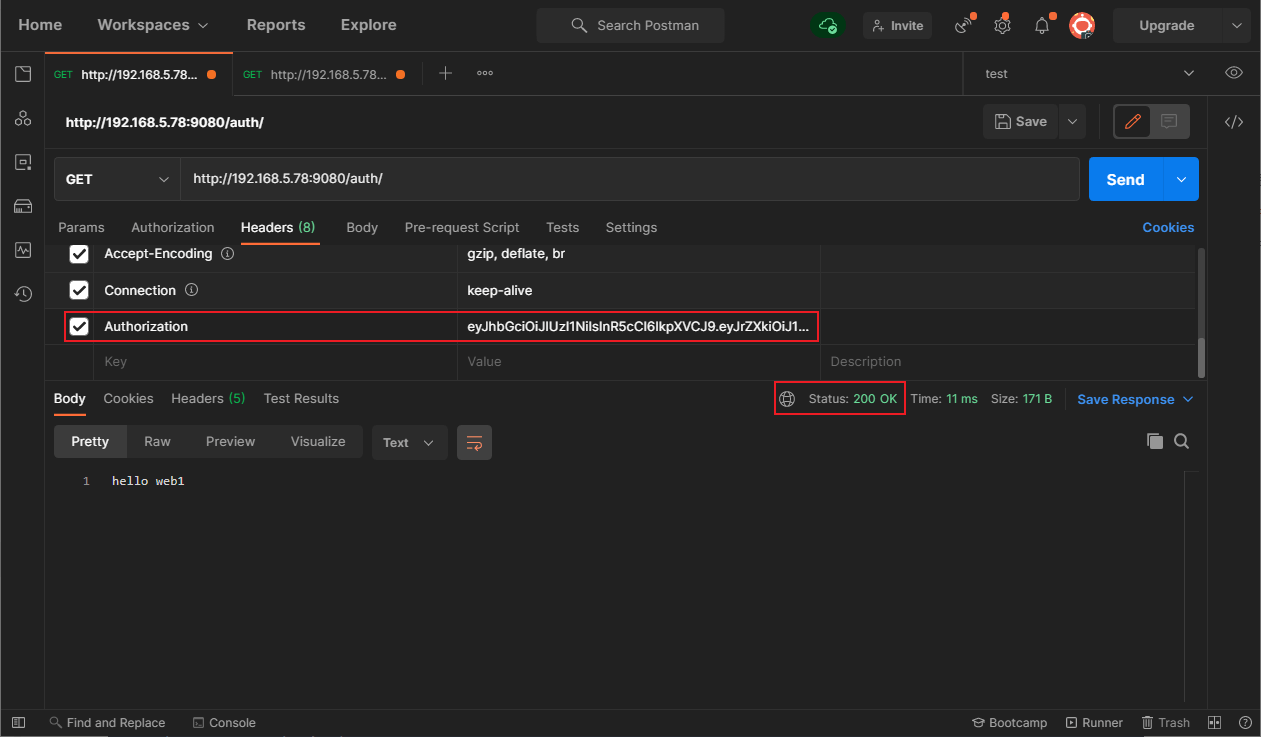Copy the response body with copy icon
The image size is (1261, 737).
coord(1154,441)
